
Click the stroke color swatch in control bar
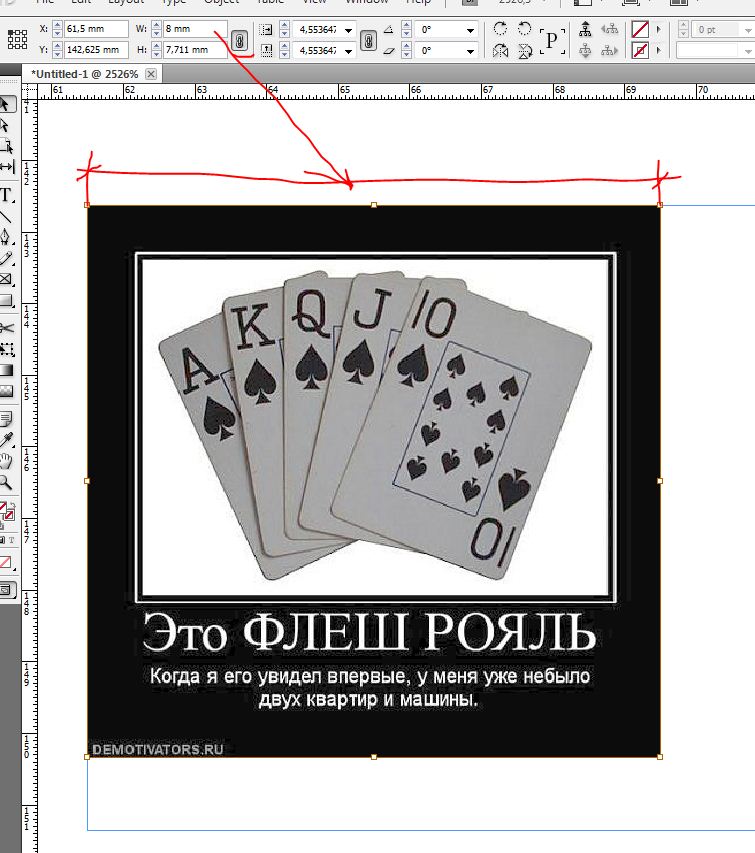640,51
